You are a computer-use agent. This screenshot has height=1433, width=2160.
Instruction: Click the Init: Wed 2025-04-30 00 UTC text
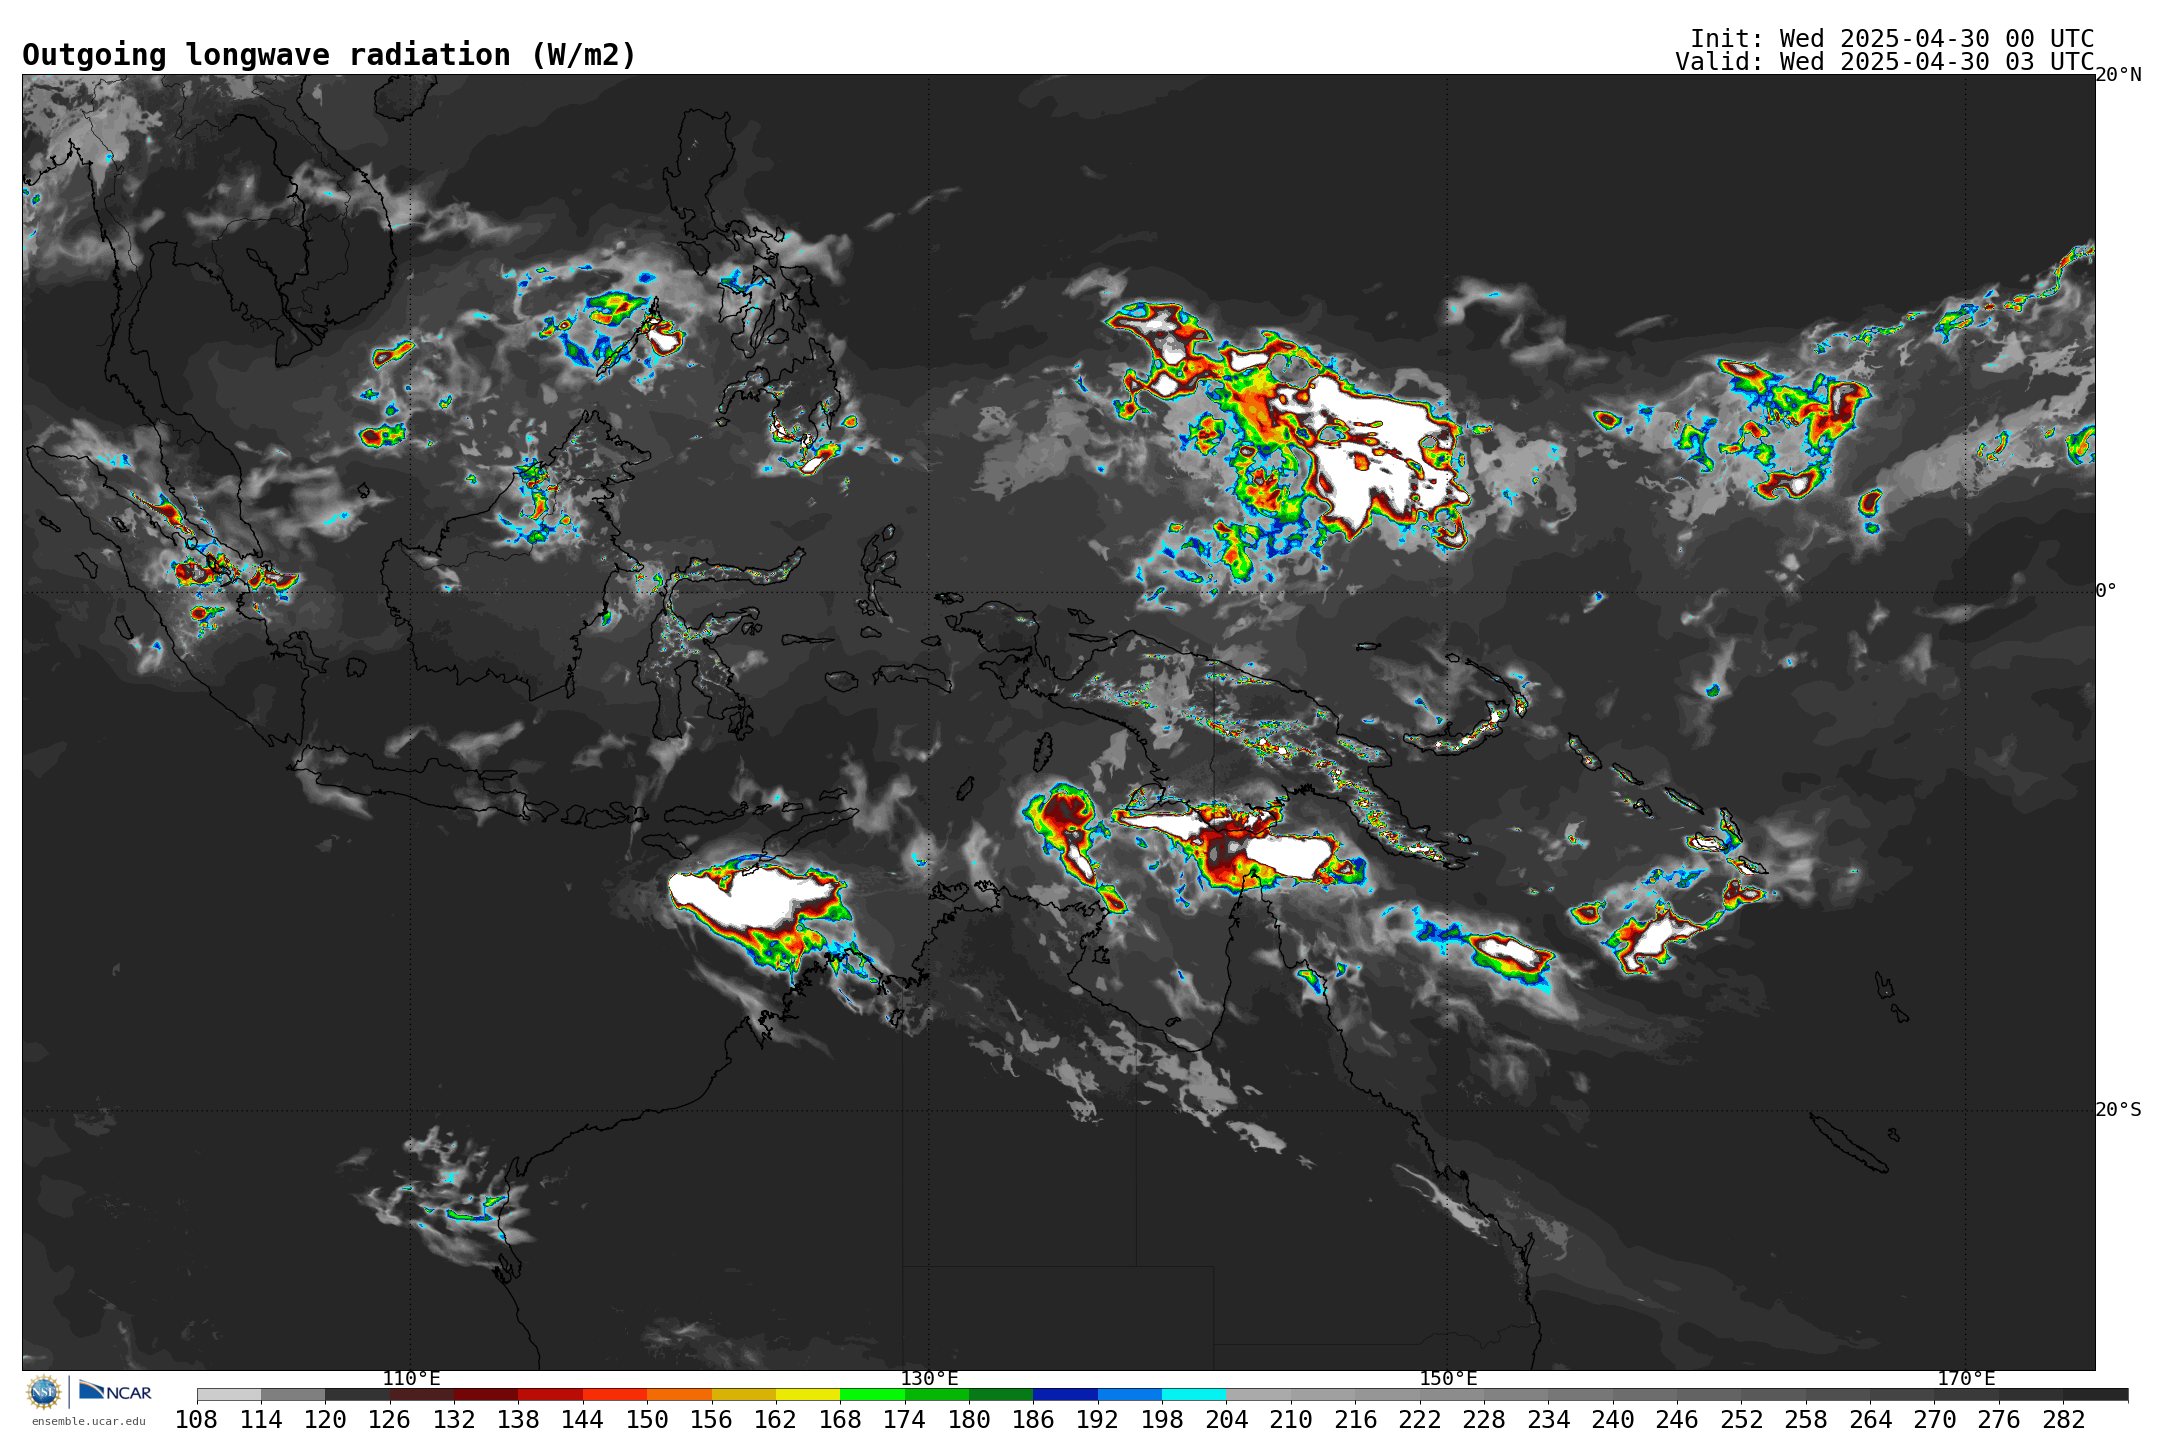(x=1892, y=38)
